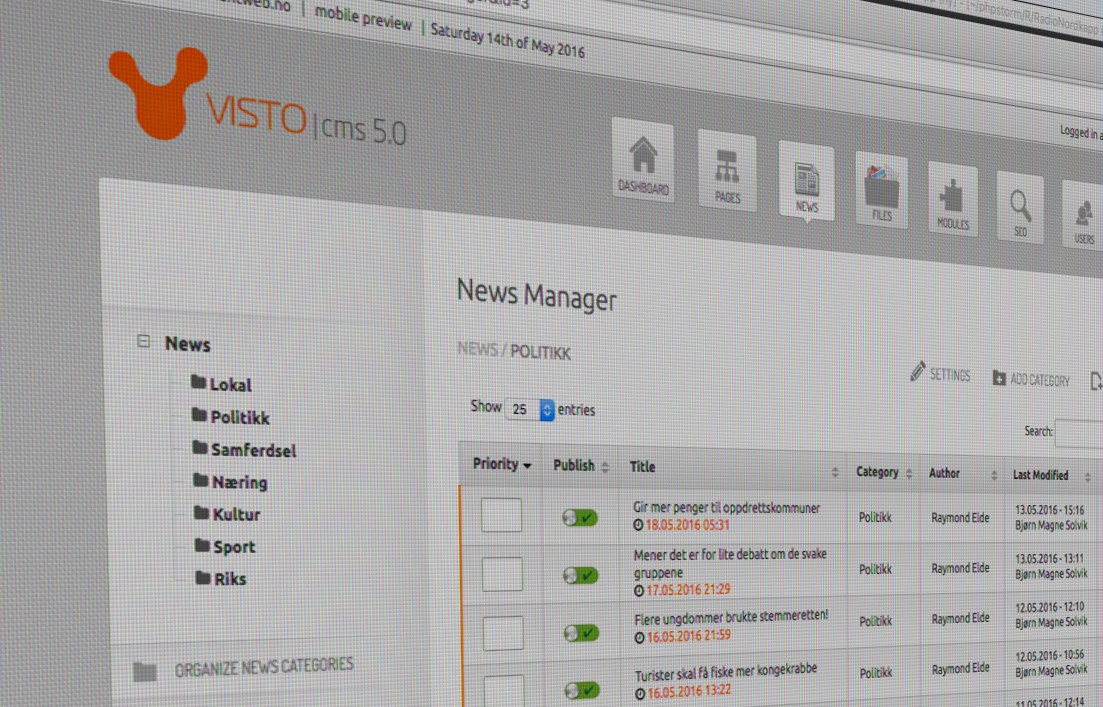Screen dimensions: 1103x707
Task: Click clock icon beside 16.05.2016 13:22
Action: 640,694
